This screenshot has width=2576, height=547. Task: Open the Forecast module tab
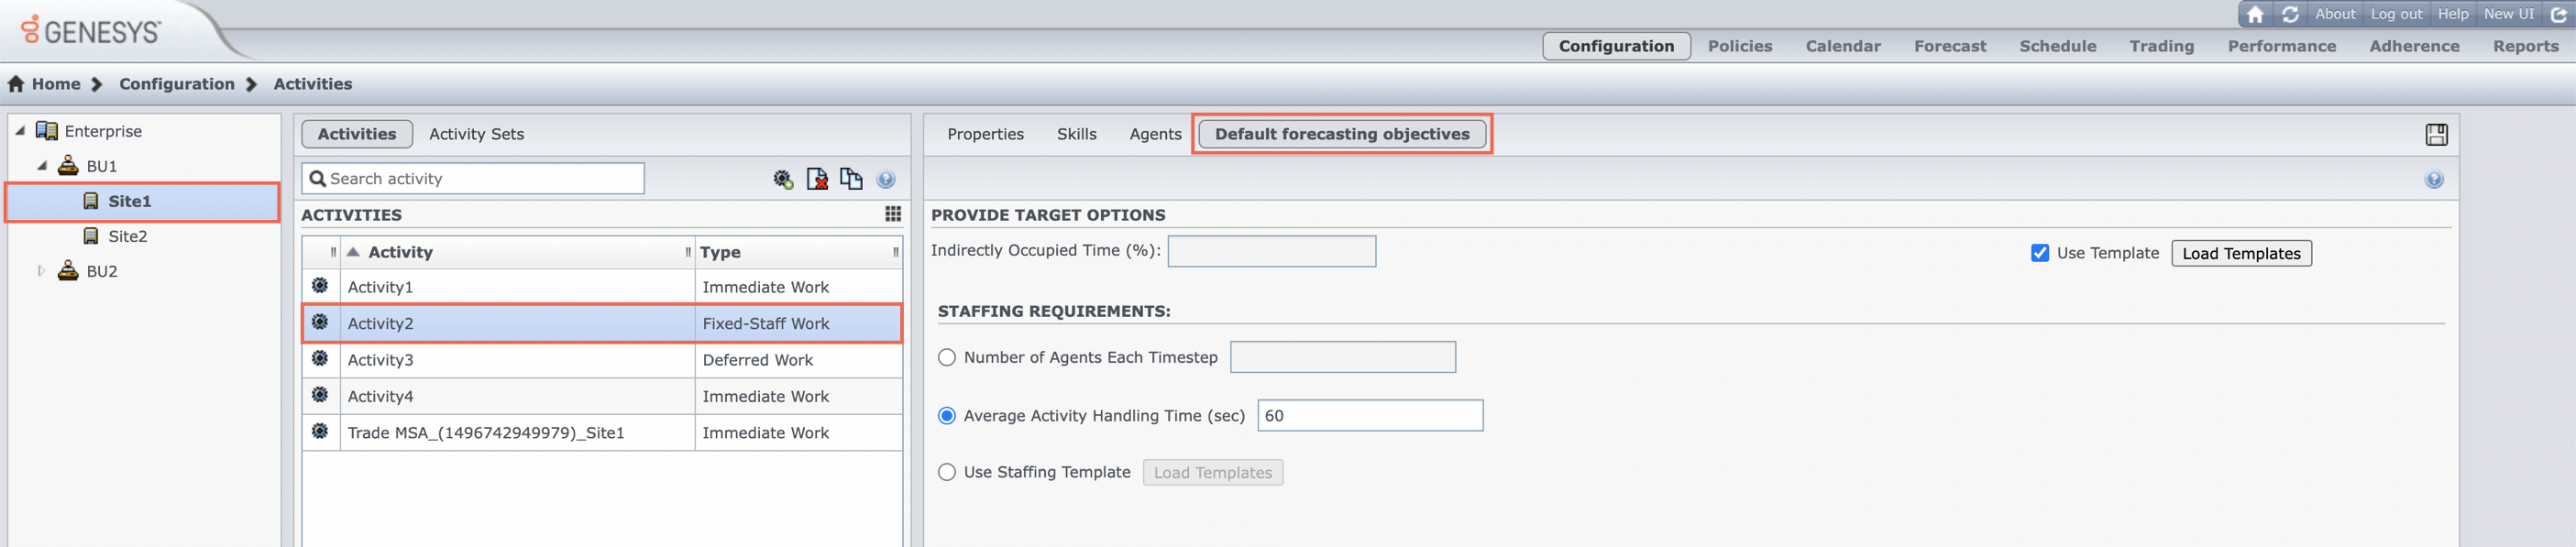[x=1949, y=46]
